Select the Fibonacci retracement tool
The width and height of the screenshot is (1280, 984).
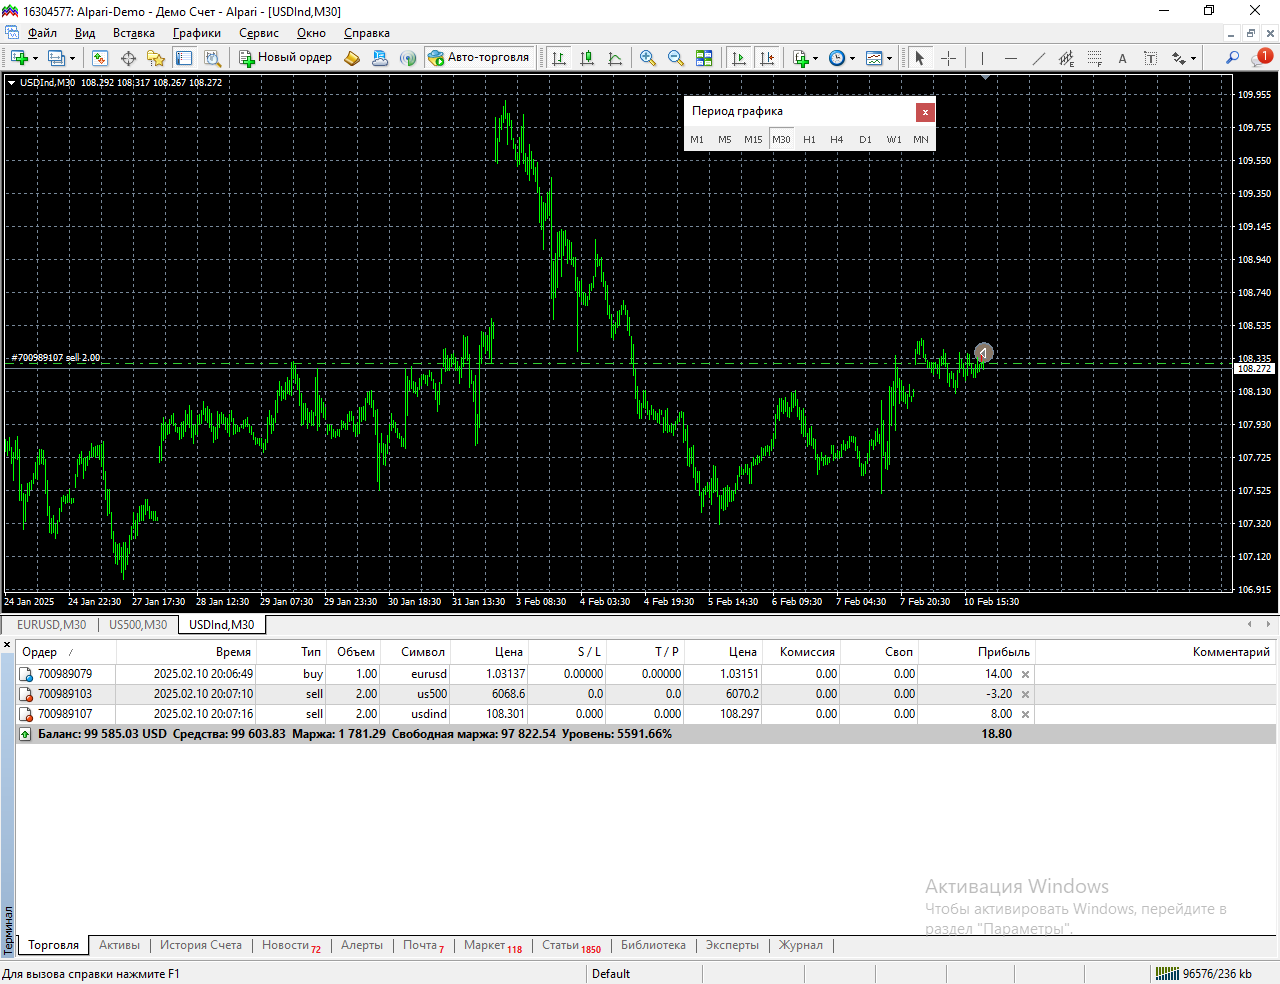(x=1094, y=58)
